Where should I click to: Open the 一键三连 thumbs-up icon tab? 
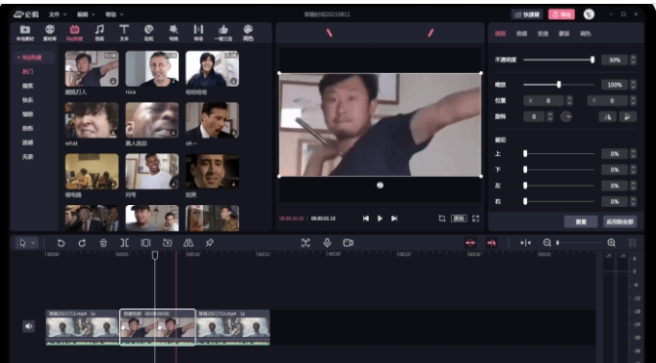223,30
